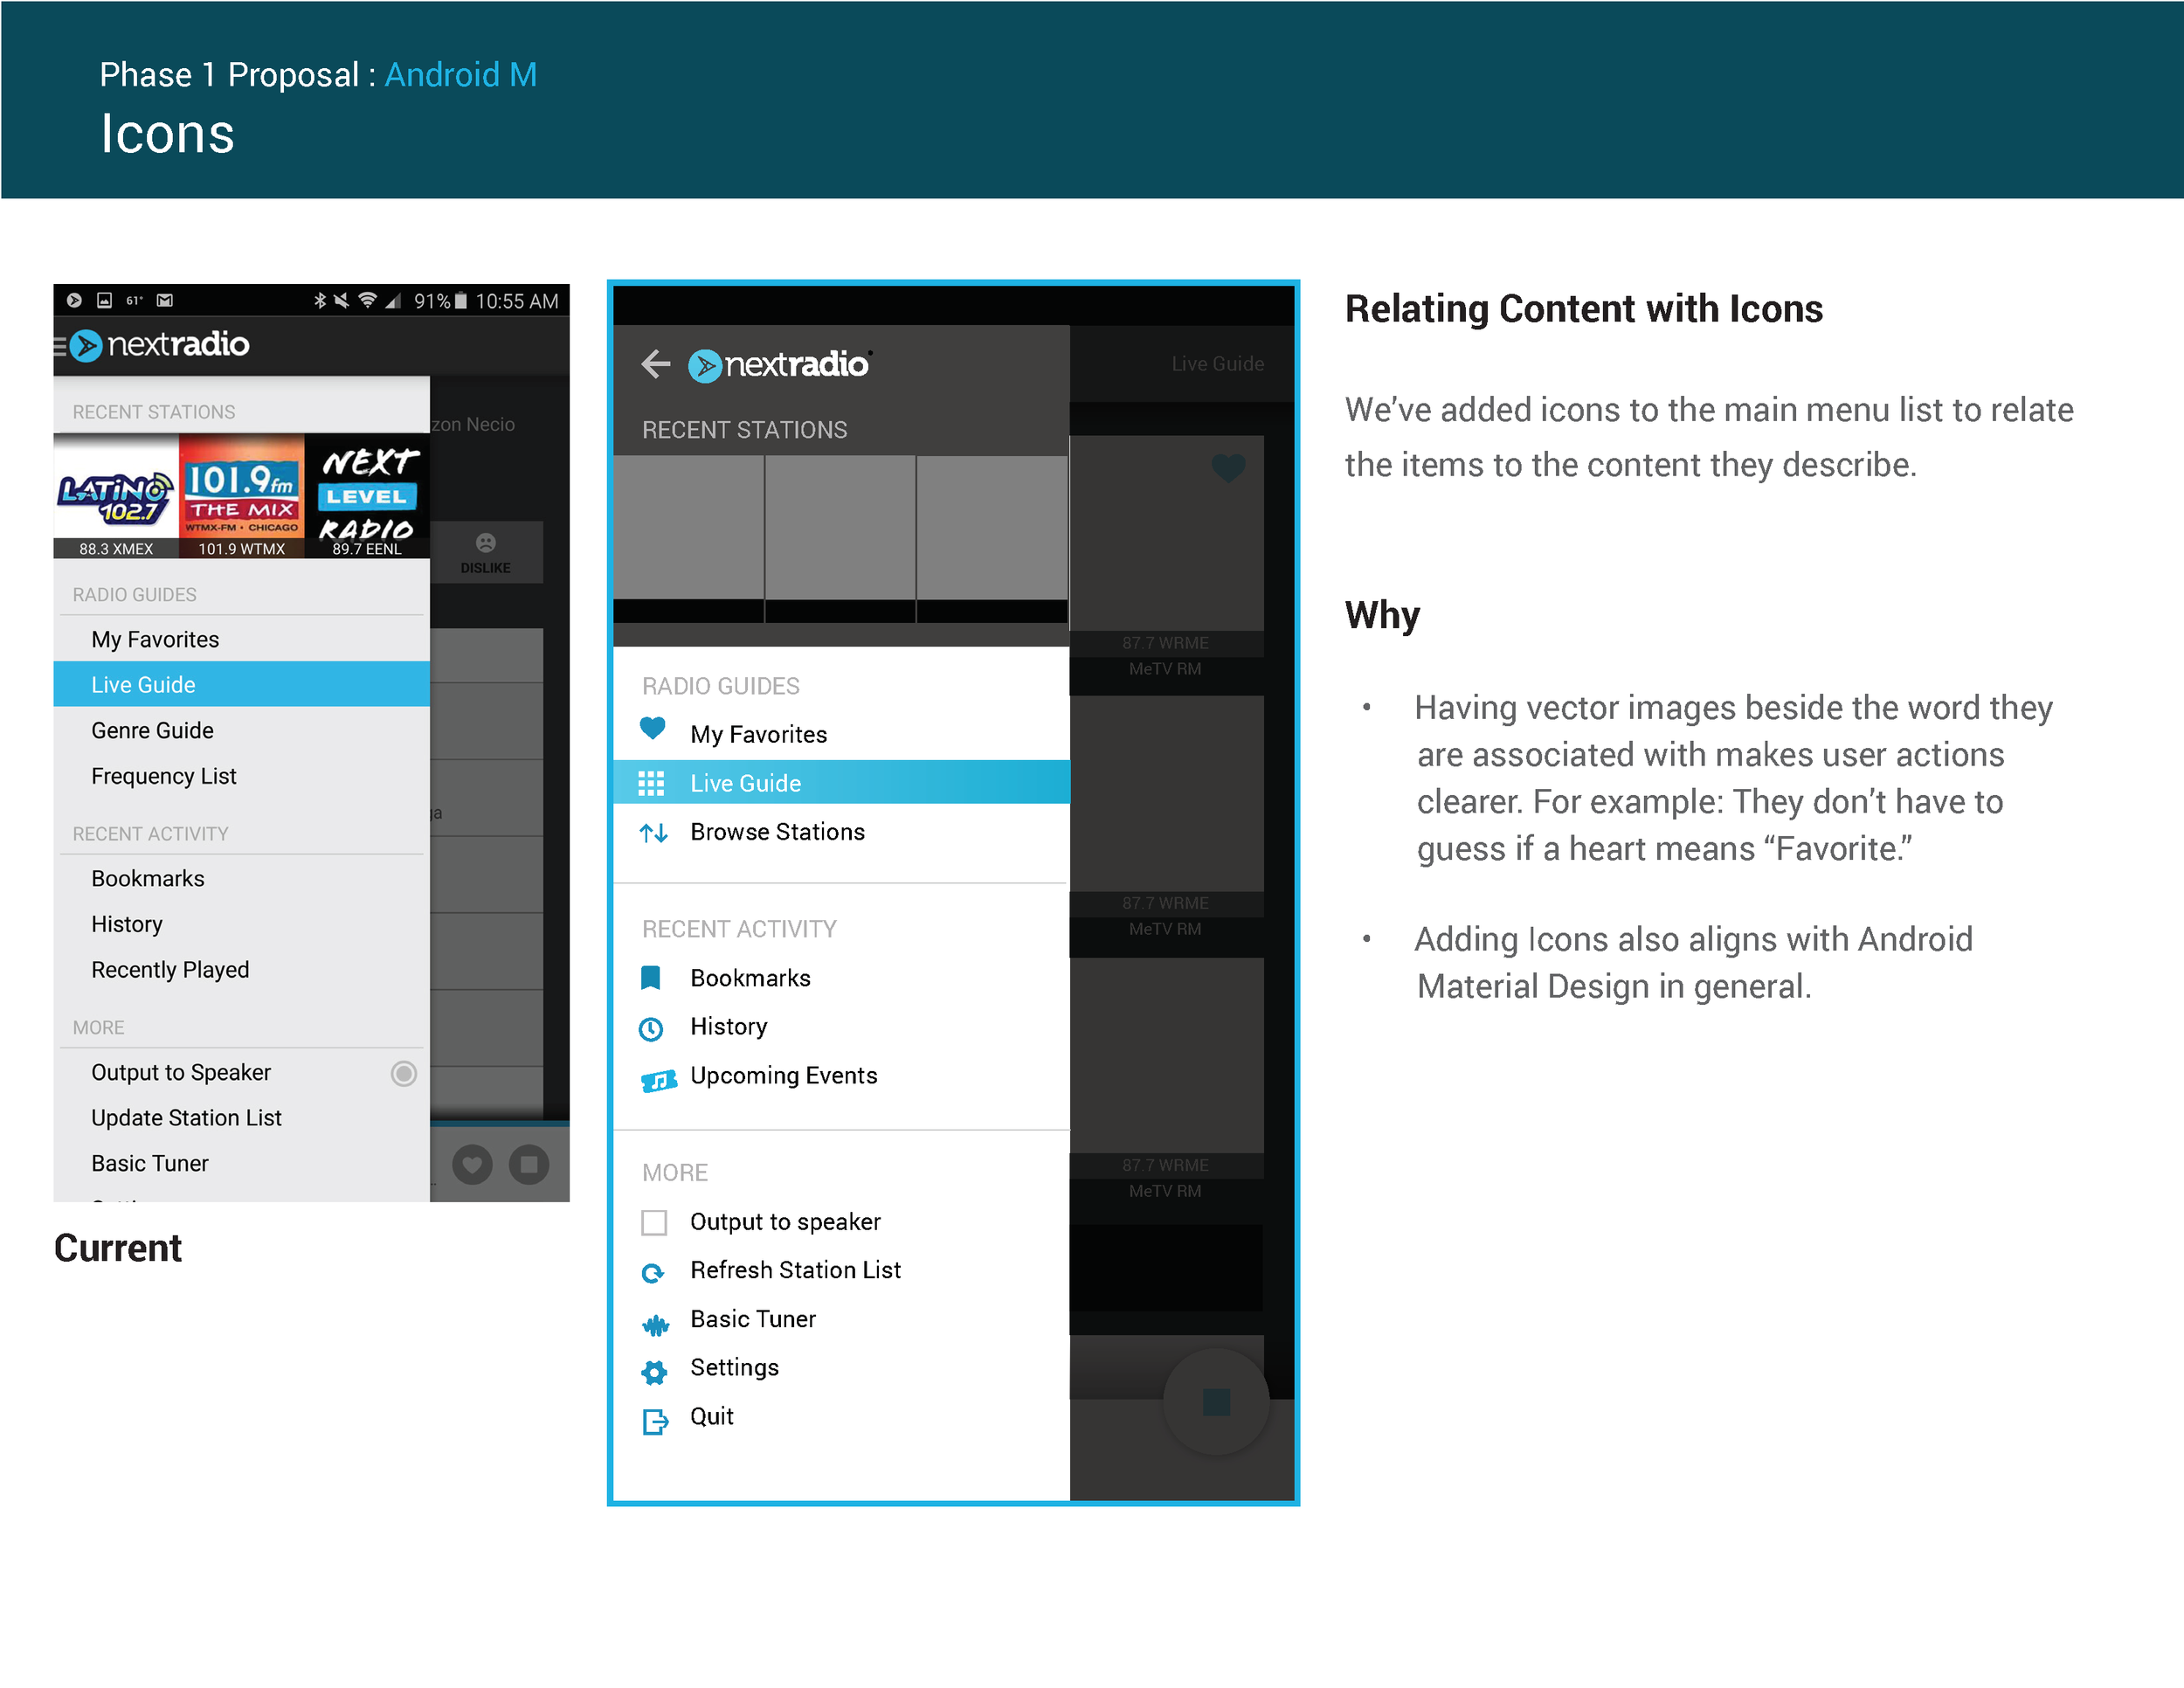The image size is (2184, 1688).
Task: Click the bookmark icon next to Bookmarks
Action: click(x=651, y=978)
